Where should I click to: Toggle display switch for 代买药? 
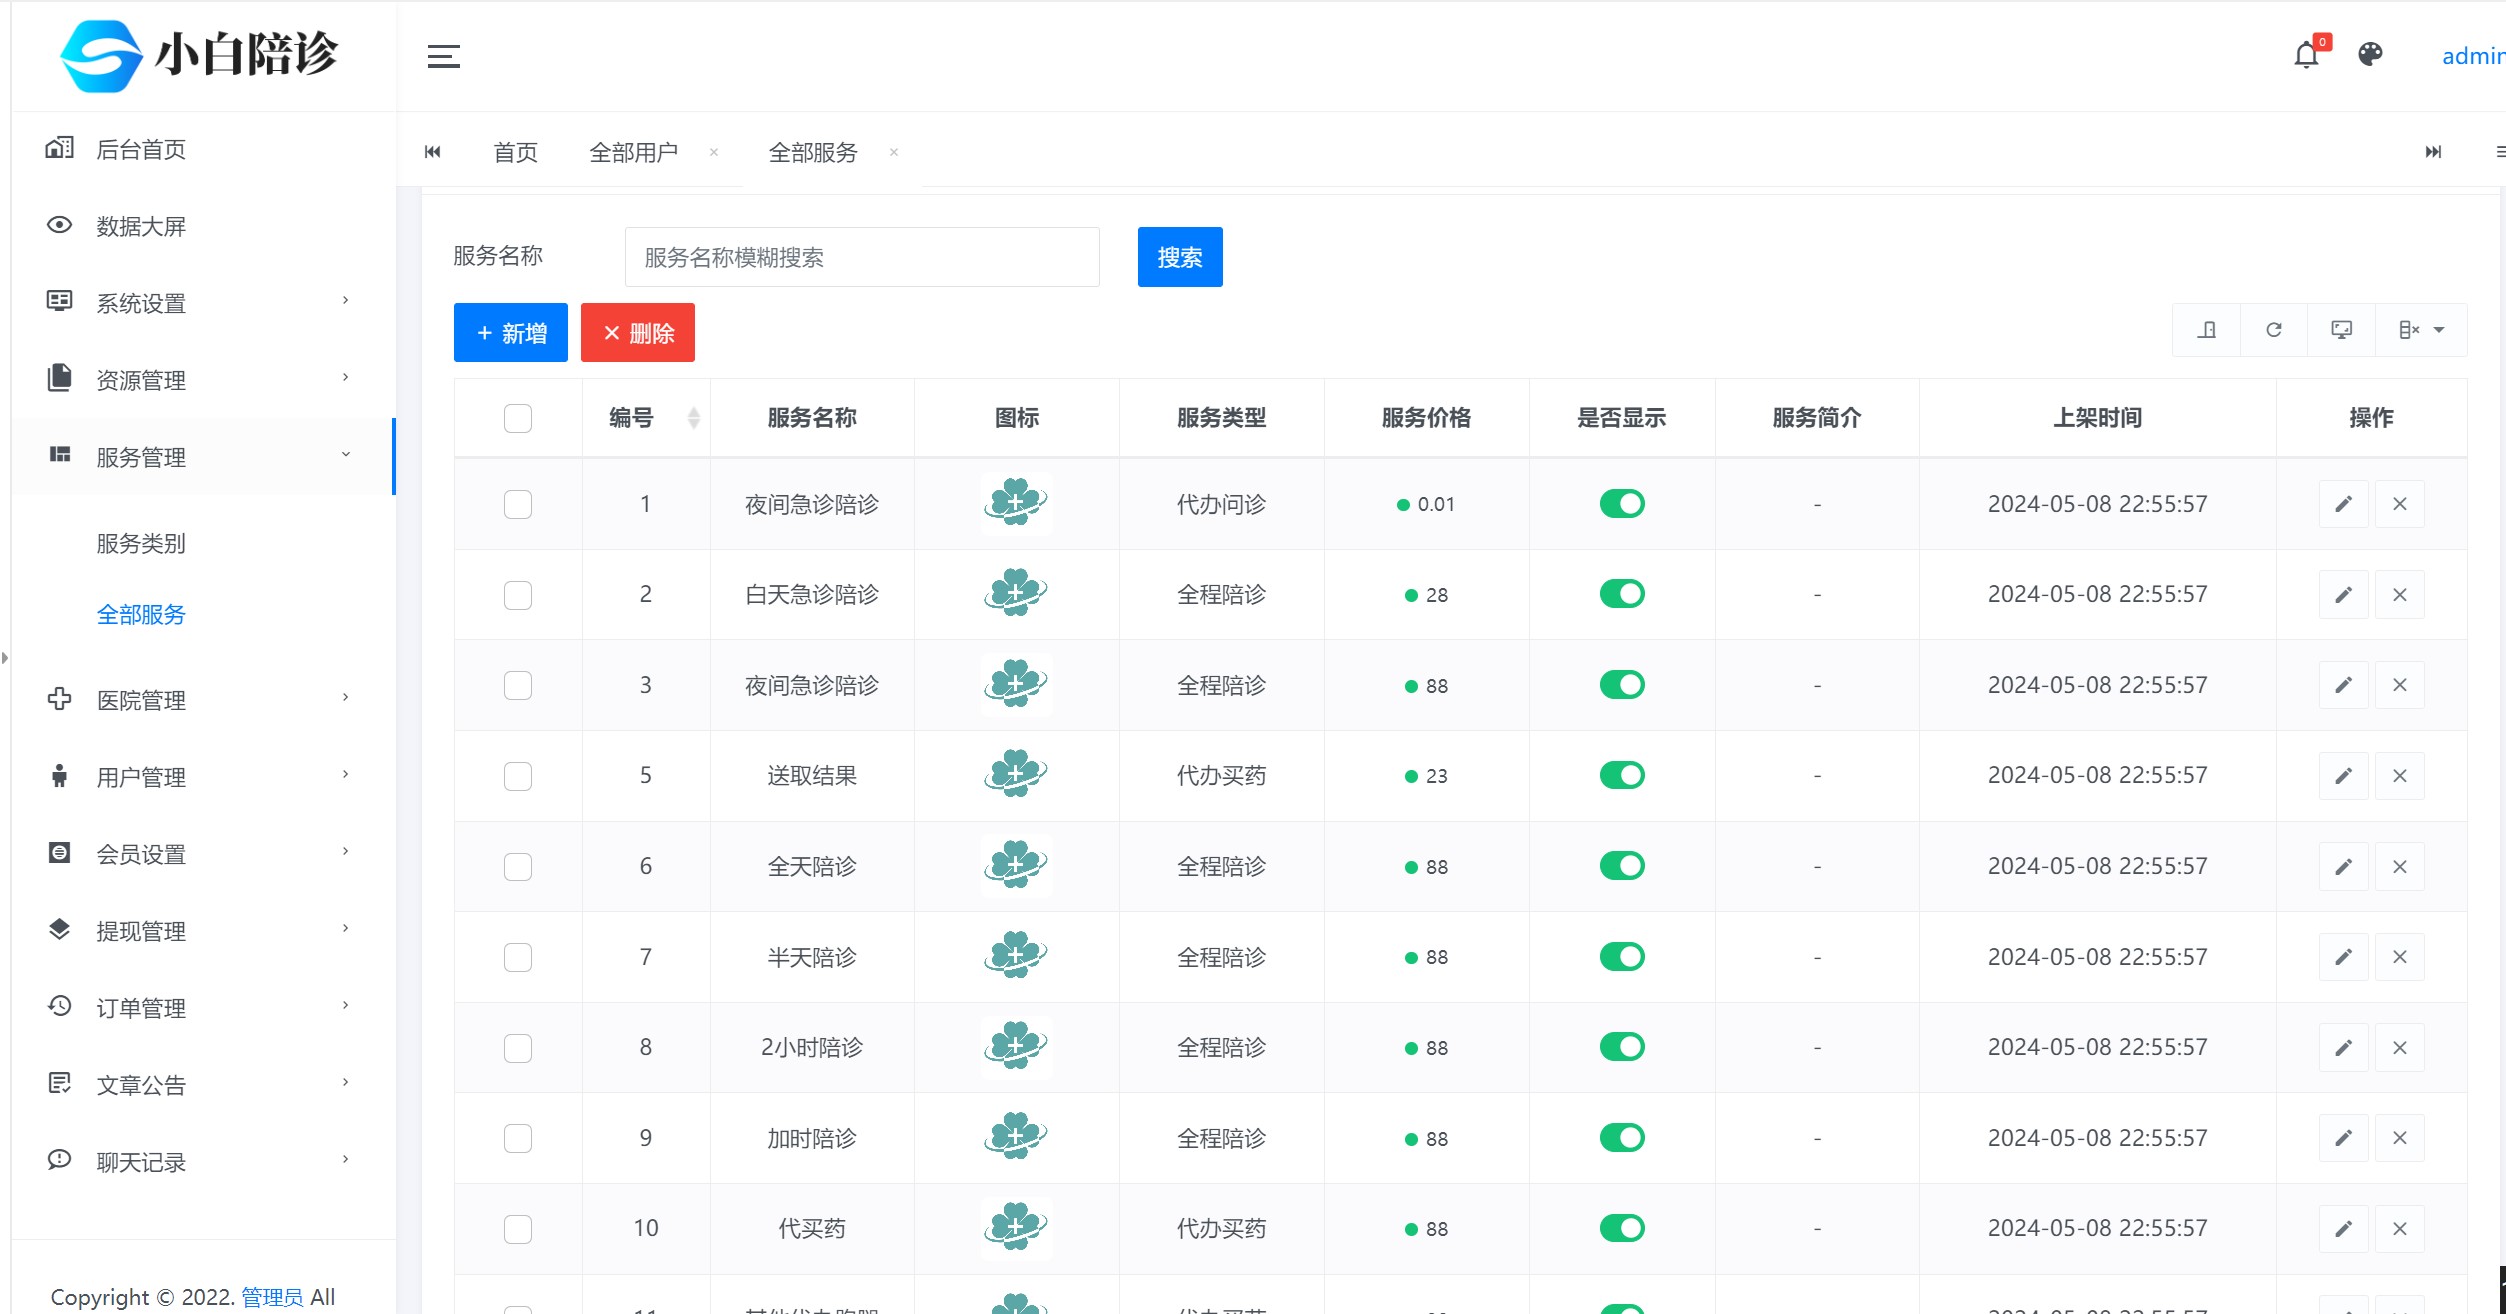[1622, 1228]
